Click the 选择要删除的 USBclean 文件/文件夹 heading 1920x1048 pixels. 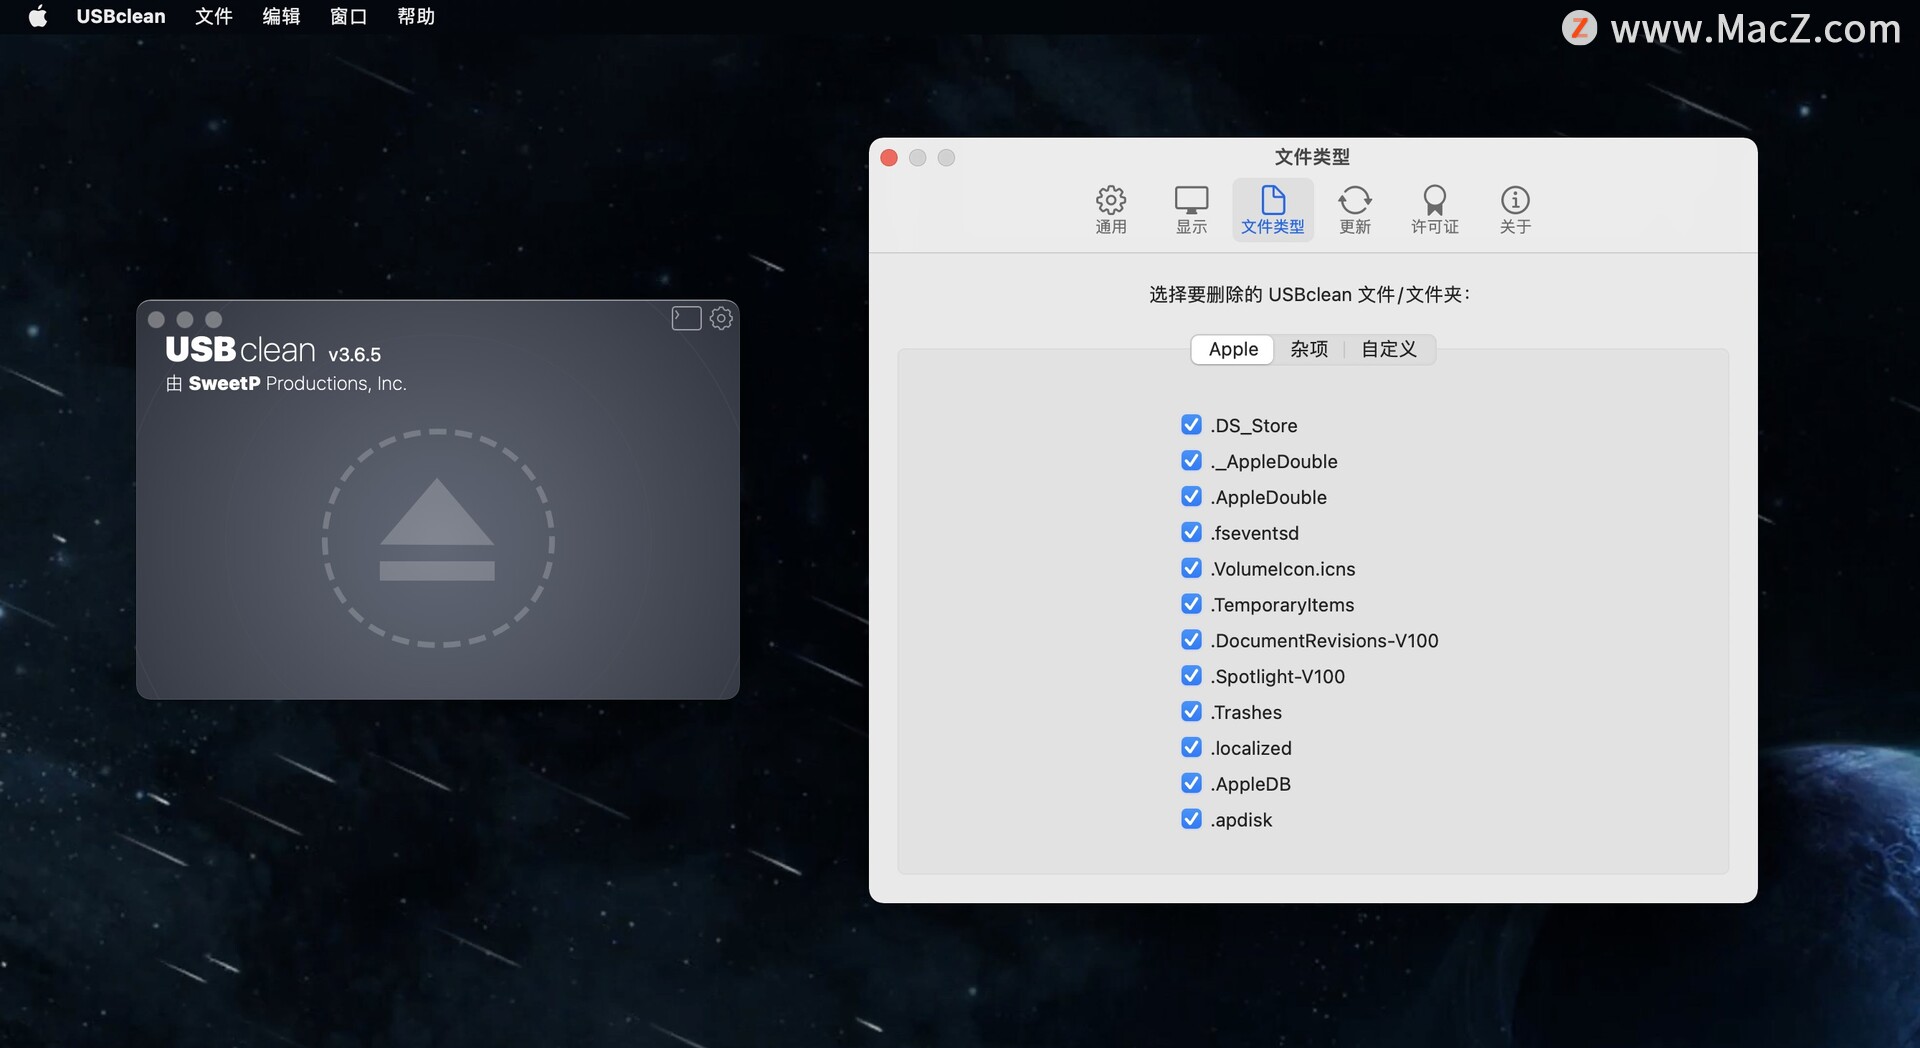tap(1309, 294)
